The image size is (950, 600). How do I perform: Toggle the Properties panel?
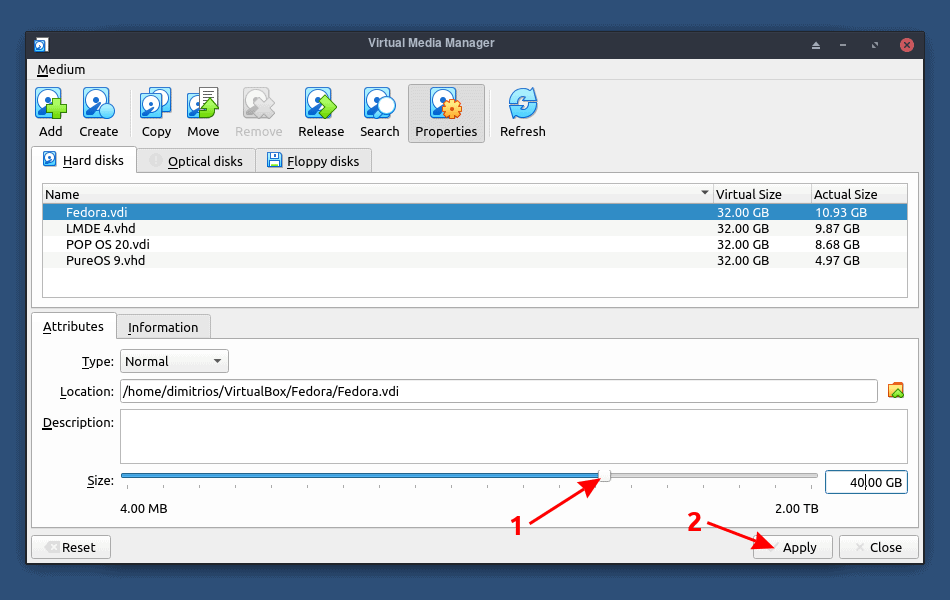(446, 112)
